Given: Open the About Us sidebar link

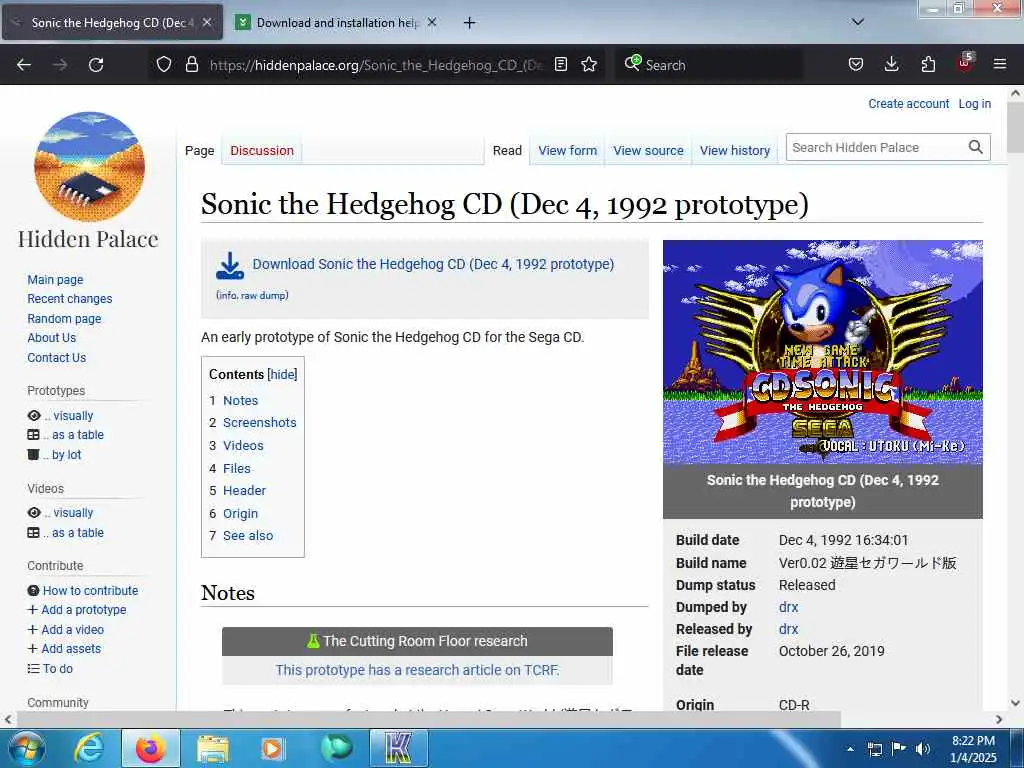Looking at the screenshot, I should (x=52, y=338).
